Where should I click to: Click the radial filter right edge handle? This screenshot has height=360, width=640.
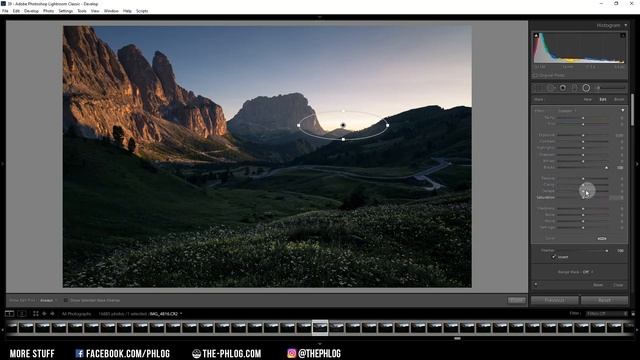pos(387,125)
